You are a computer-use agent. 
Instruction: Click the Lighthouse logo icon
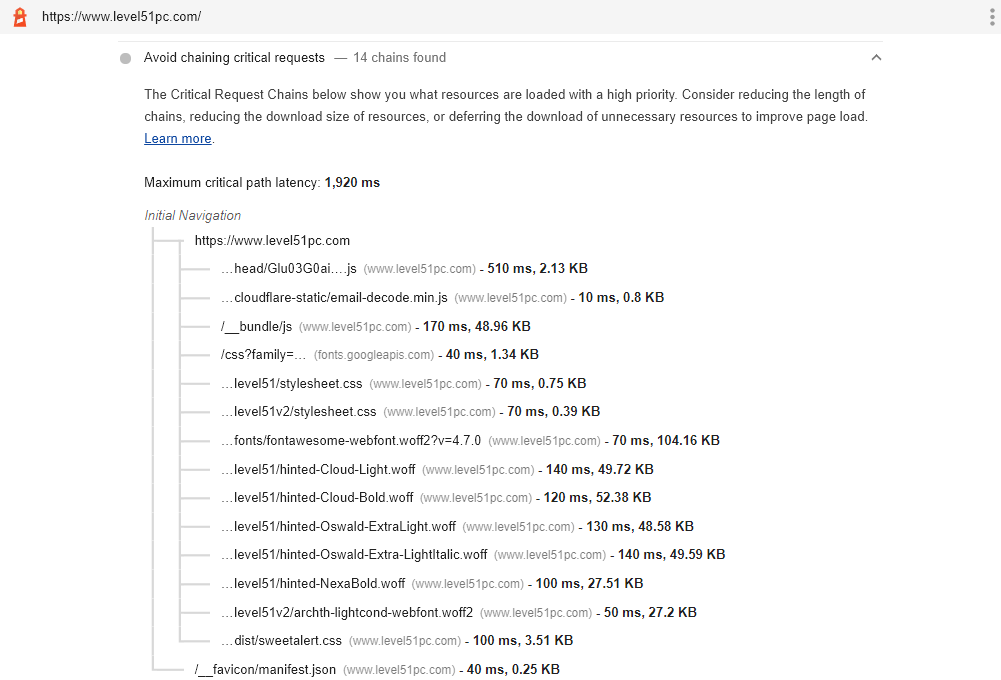click(20, 17)
